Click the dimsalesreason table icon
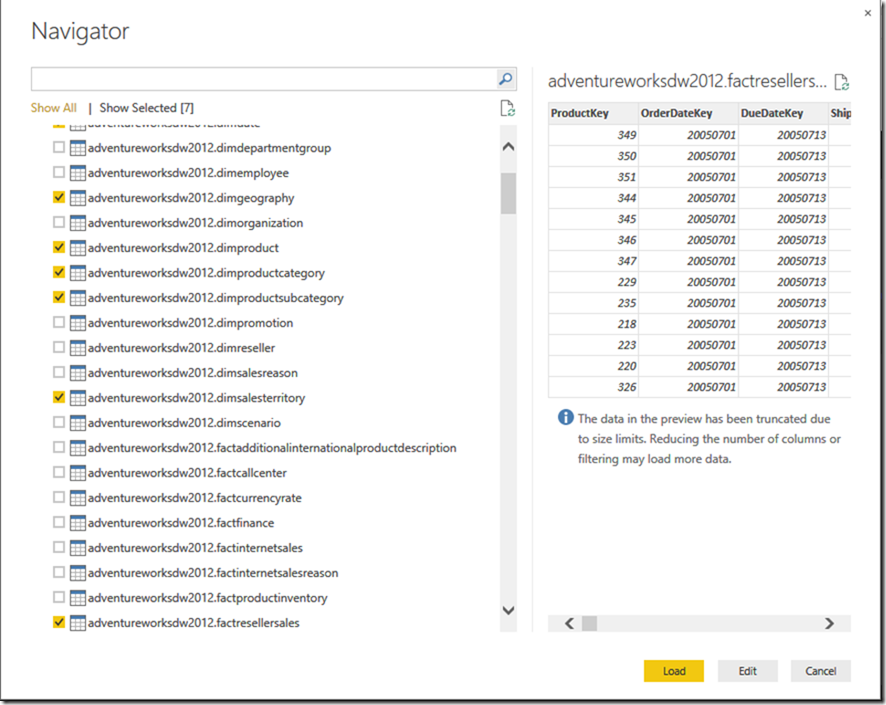 pyautogui.click(x=77, y=373)
